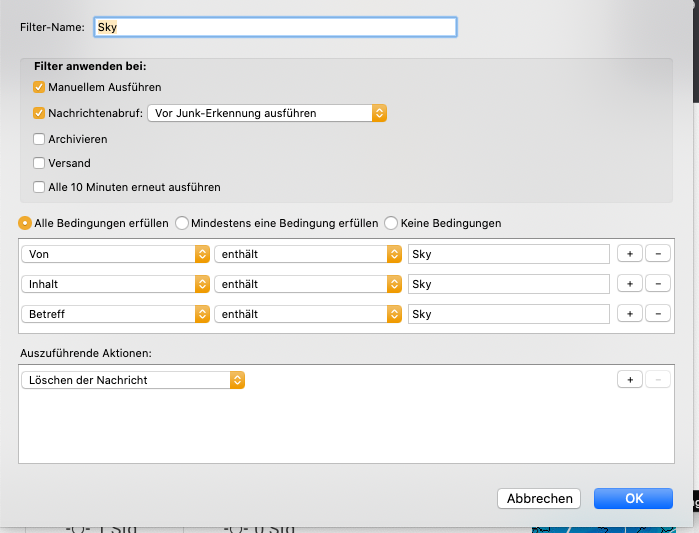Choose the Keine Bedingungen option
This screenshot has width=699, height=533.
(x=392, y=223)
